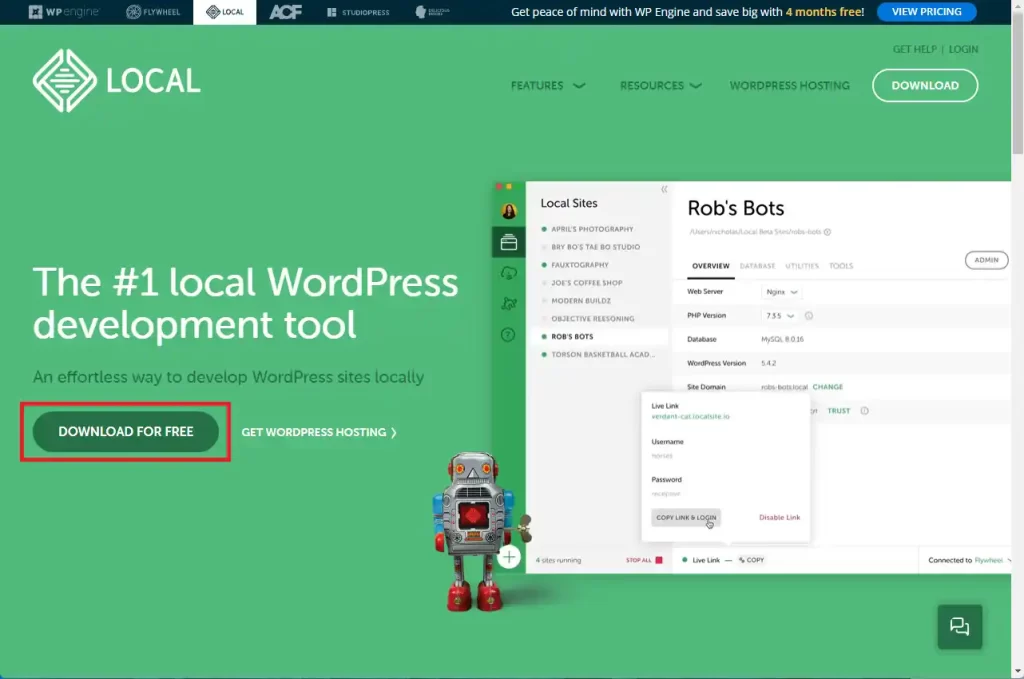Click the help question mark sidebar icon
Viewport: 1024px width, 679px height.
[x=509, y=335]
